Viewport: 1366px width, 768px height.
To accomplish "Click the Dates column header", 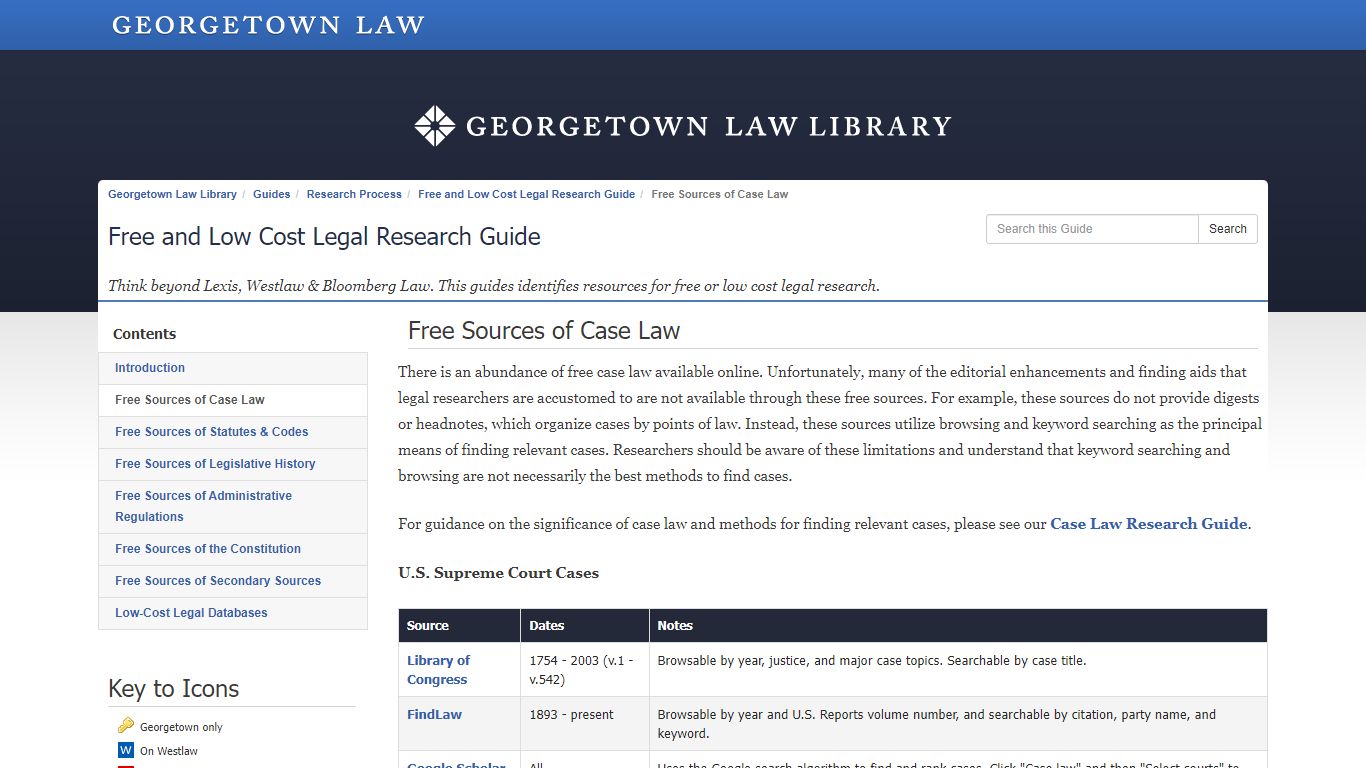I will [x=585, y=626].
